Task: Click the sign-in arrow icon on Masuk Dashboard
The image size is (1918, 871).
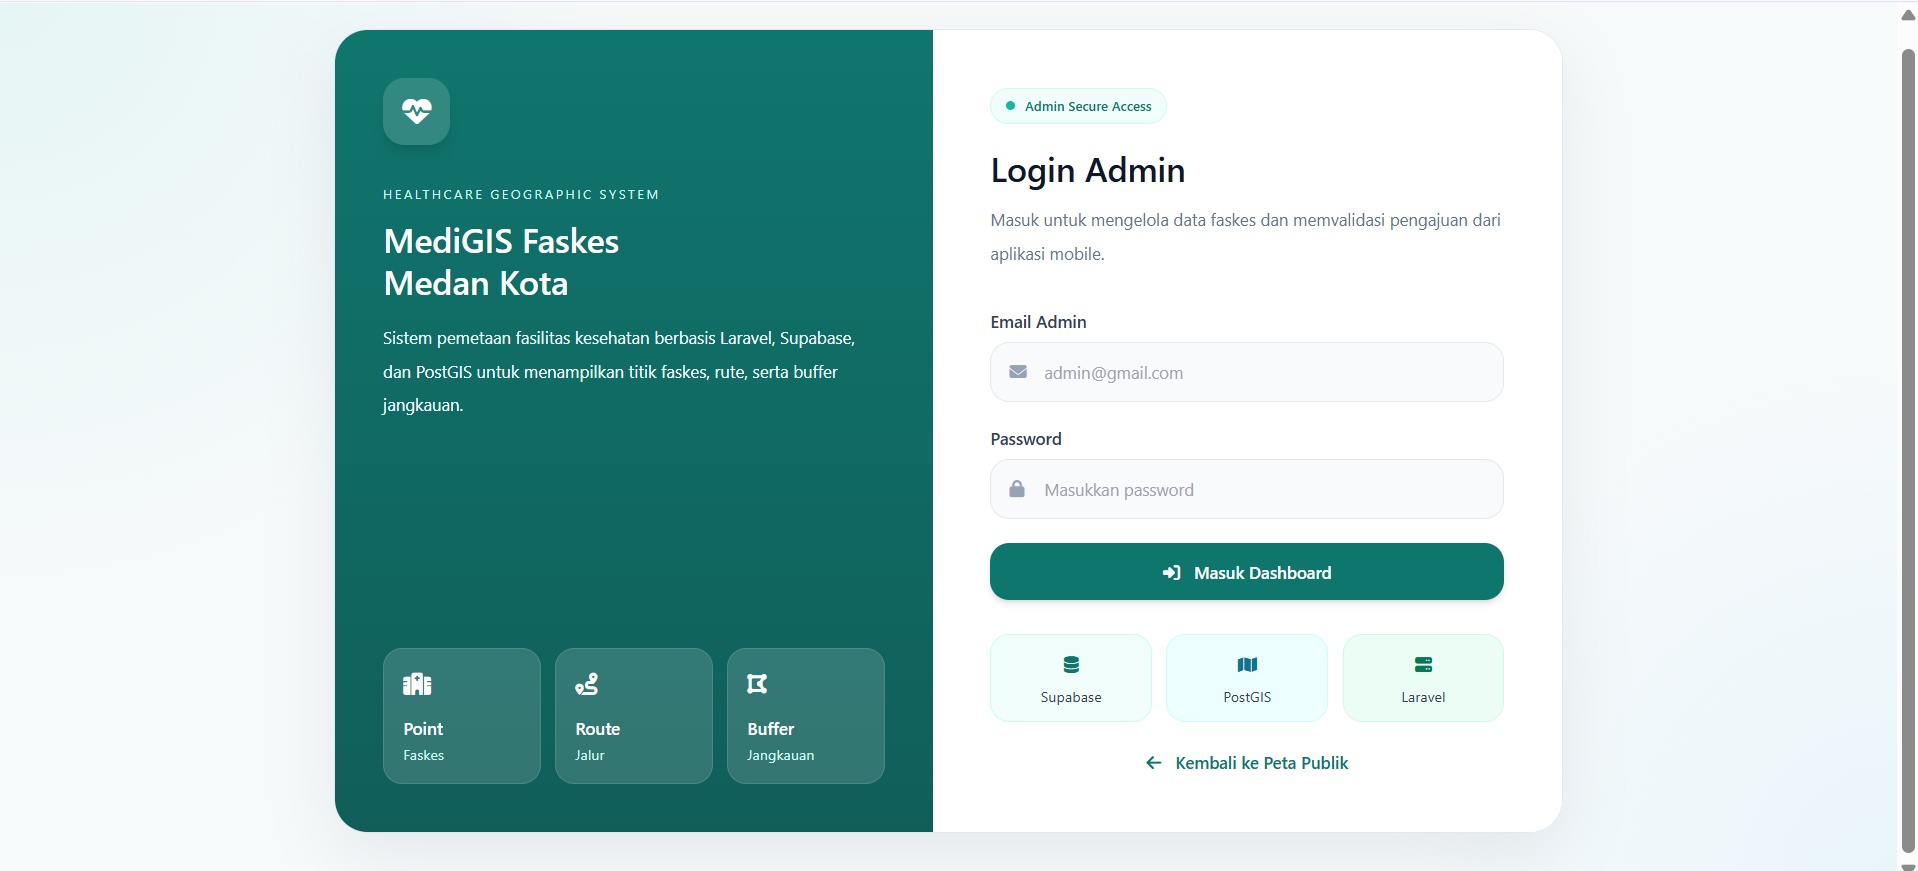Action: coord(1172,573)
